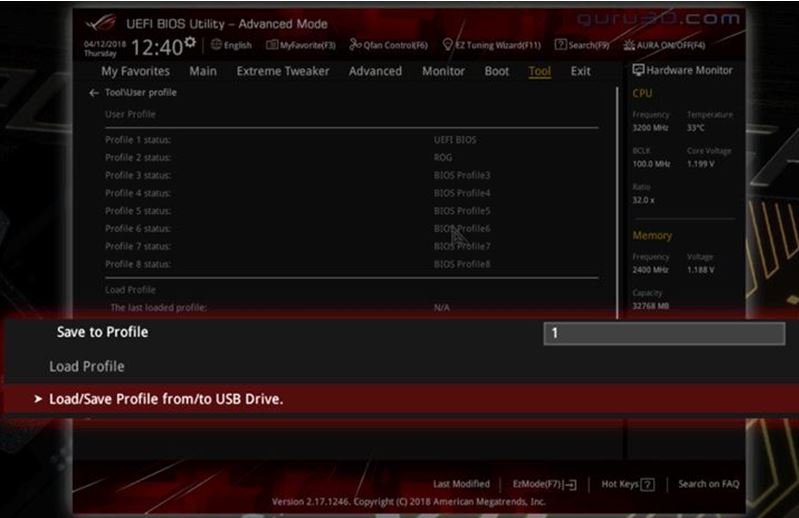Open Load/Save Profile from/to USB Drive
This screenshot has width=799, height=518.
point(400,399)
